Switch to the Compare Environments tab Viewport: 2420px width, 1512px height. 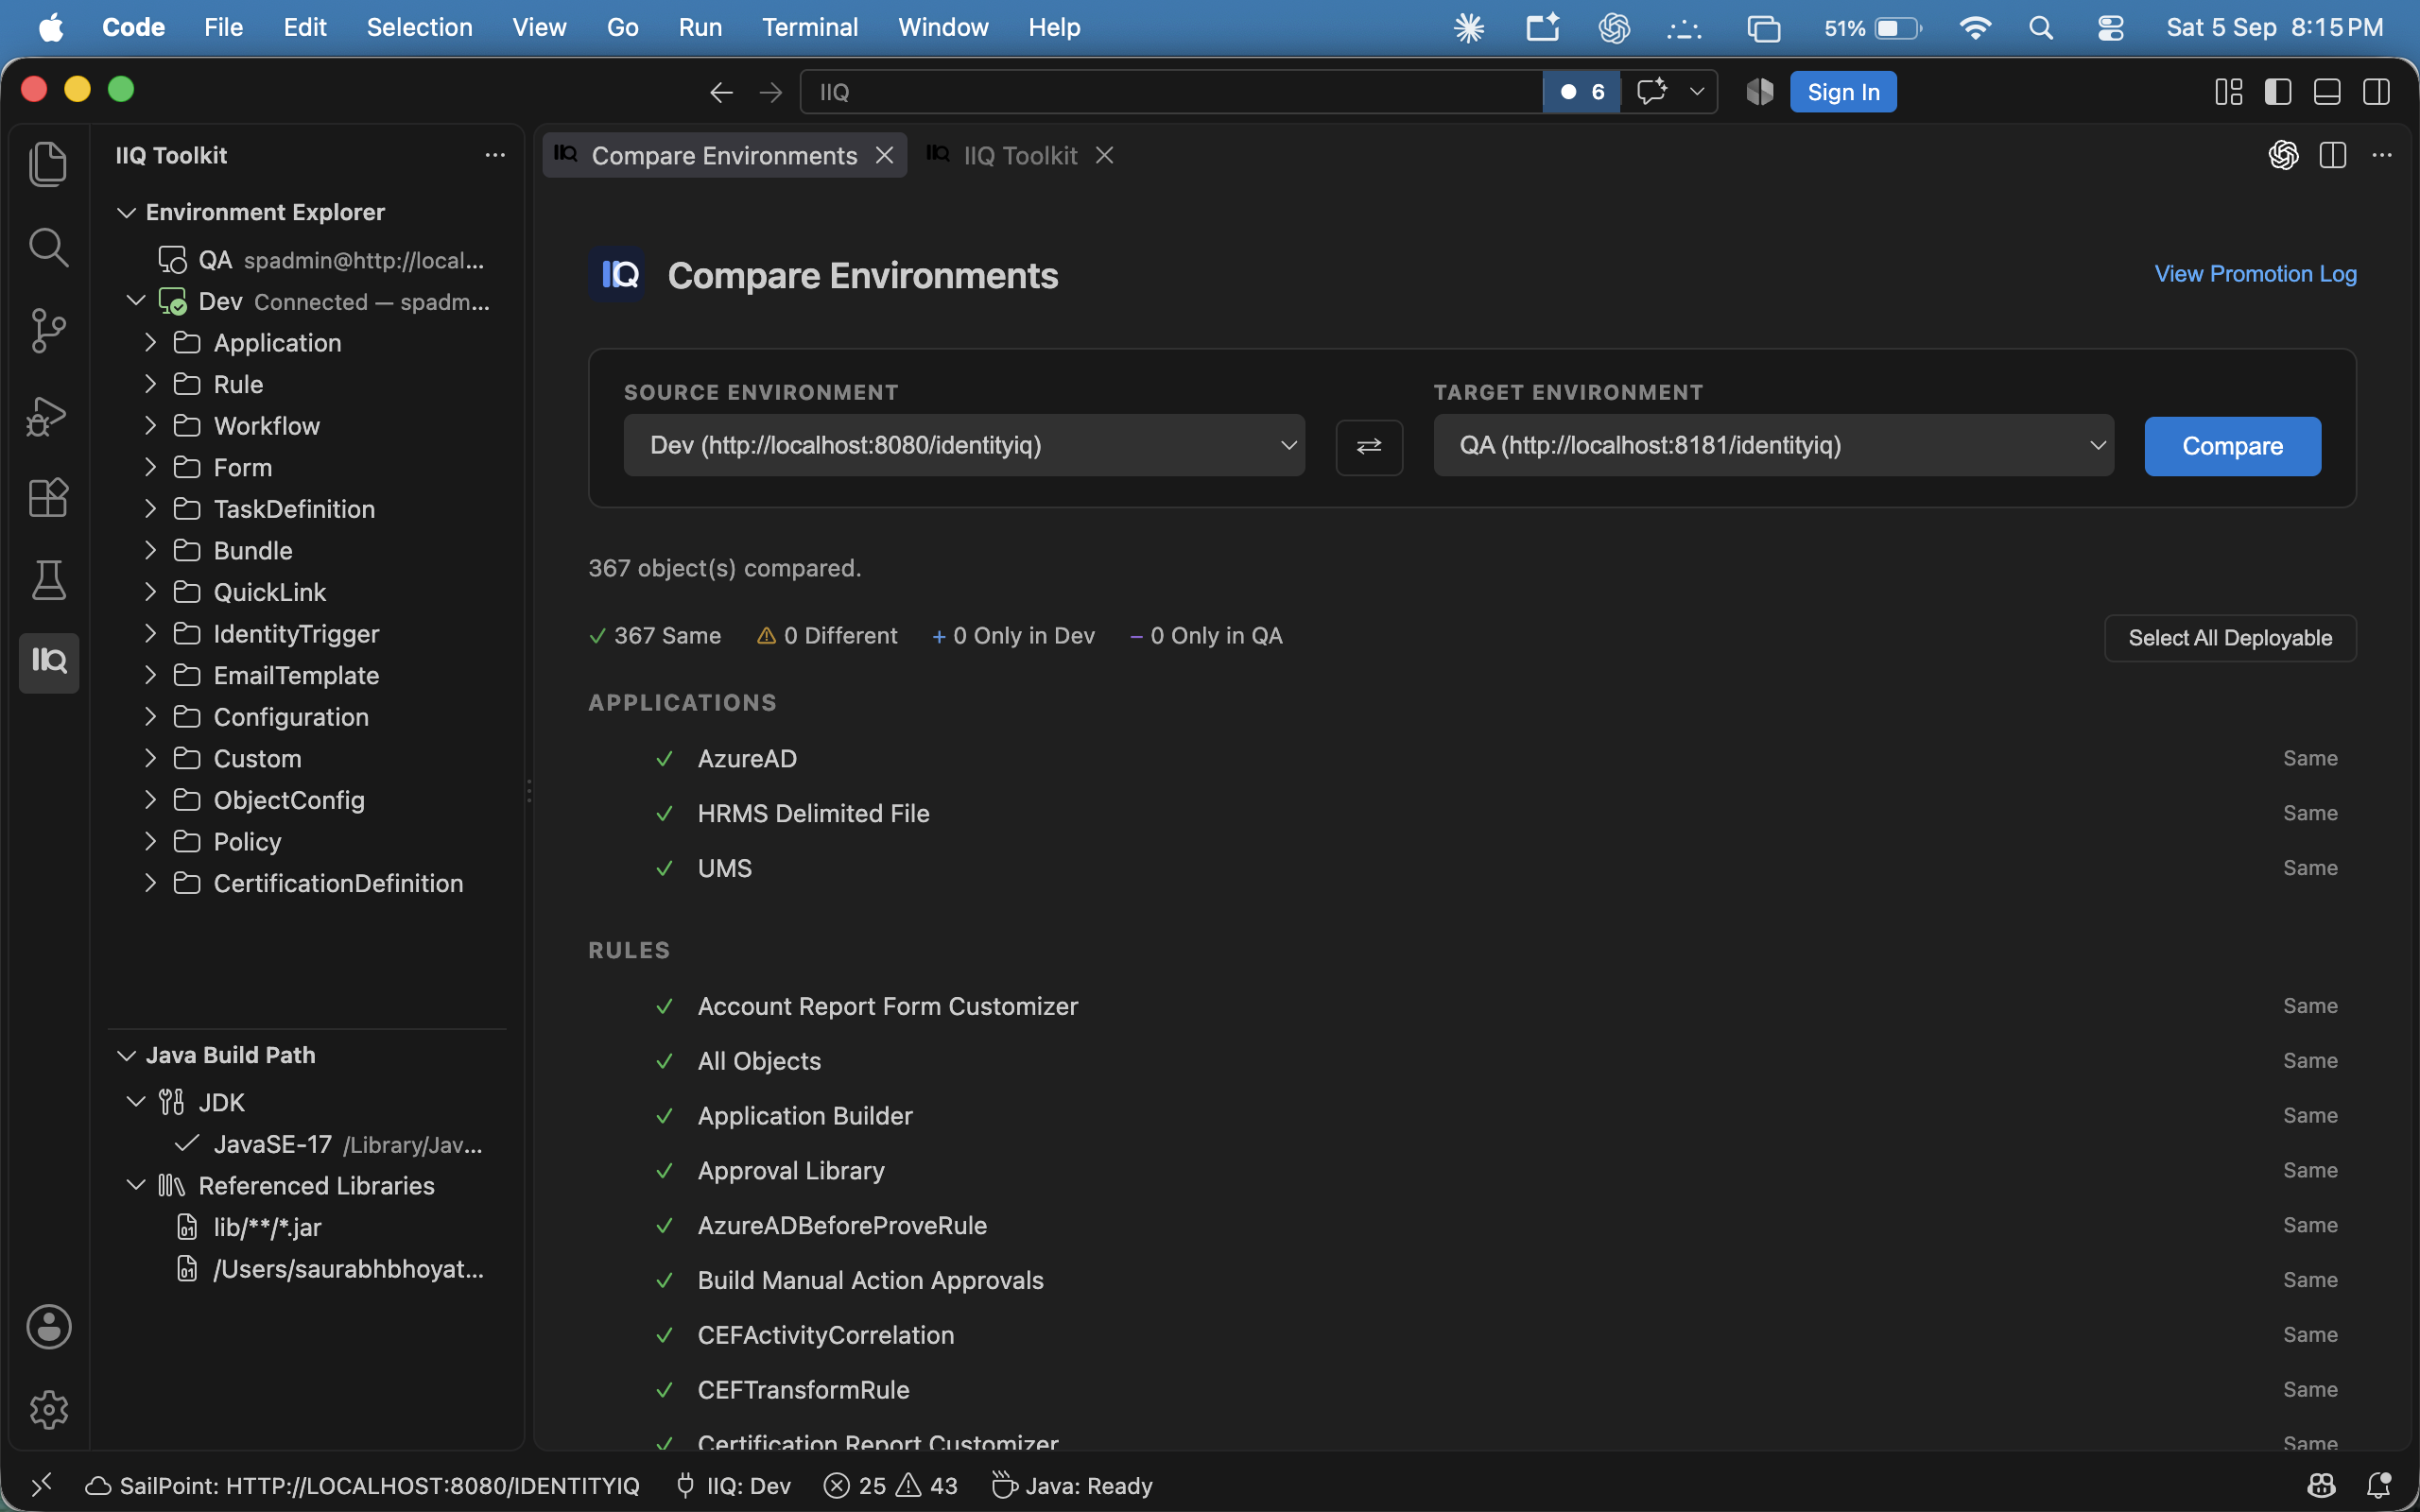(724, 155)
